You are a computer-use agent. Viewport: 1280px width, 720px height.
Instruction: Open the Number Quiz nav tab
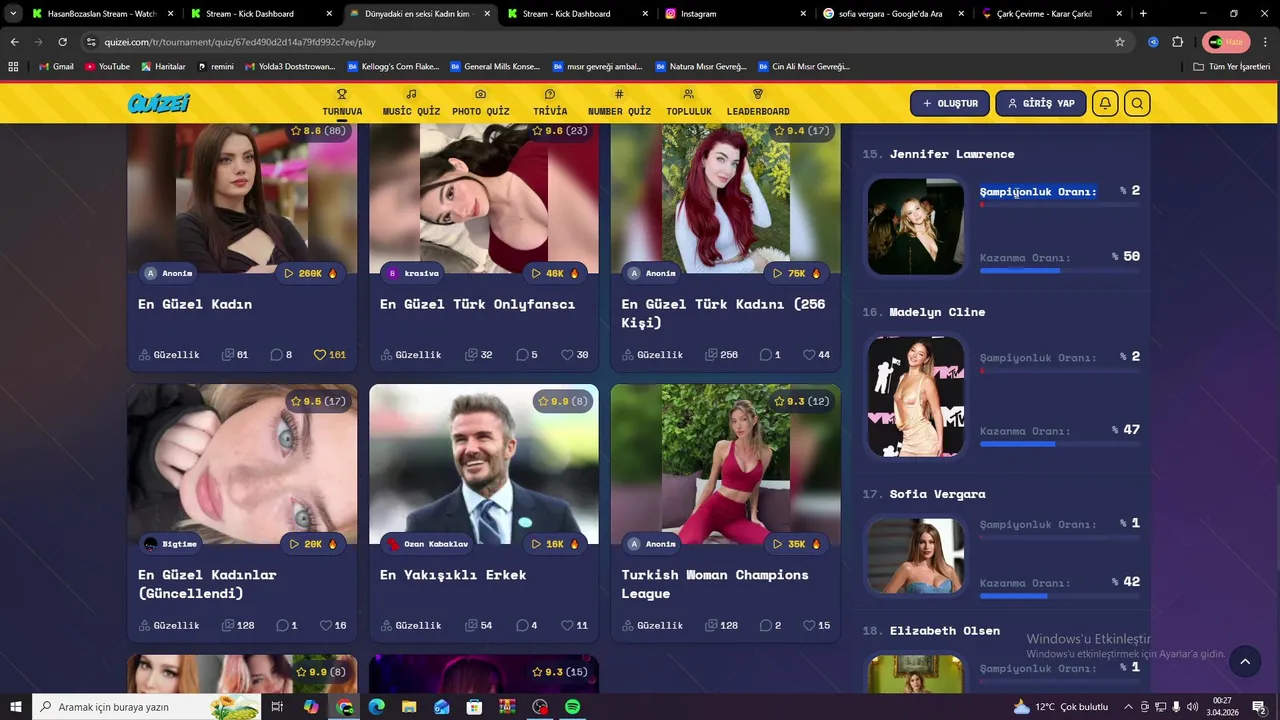click(x=619, y=103)
